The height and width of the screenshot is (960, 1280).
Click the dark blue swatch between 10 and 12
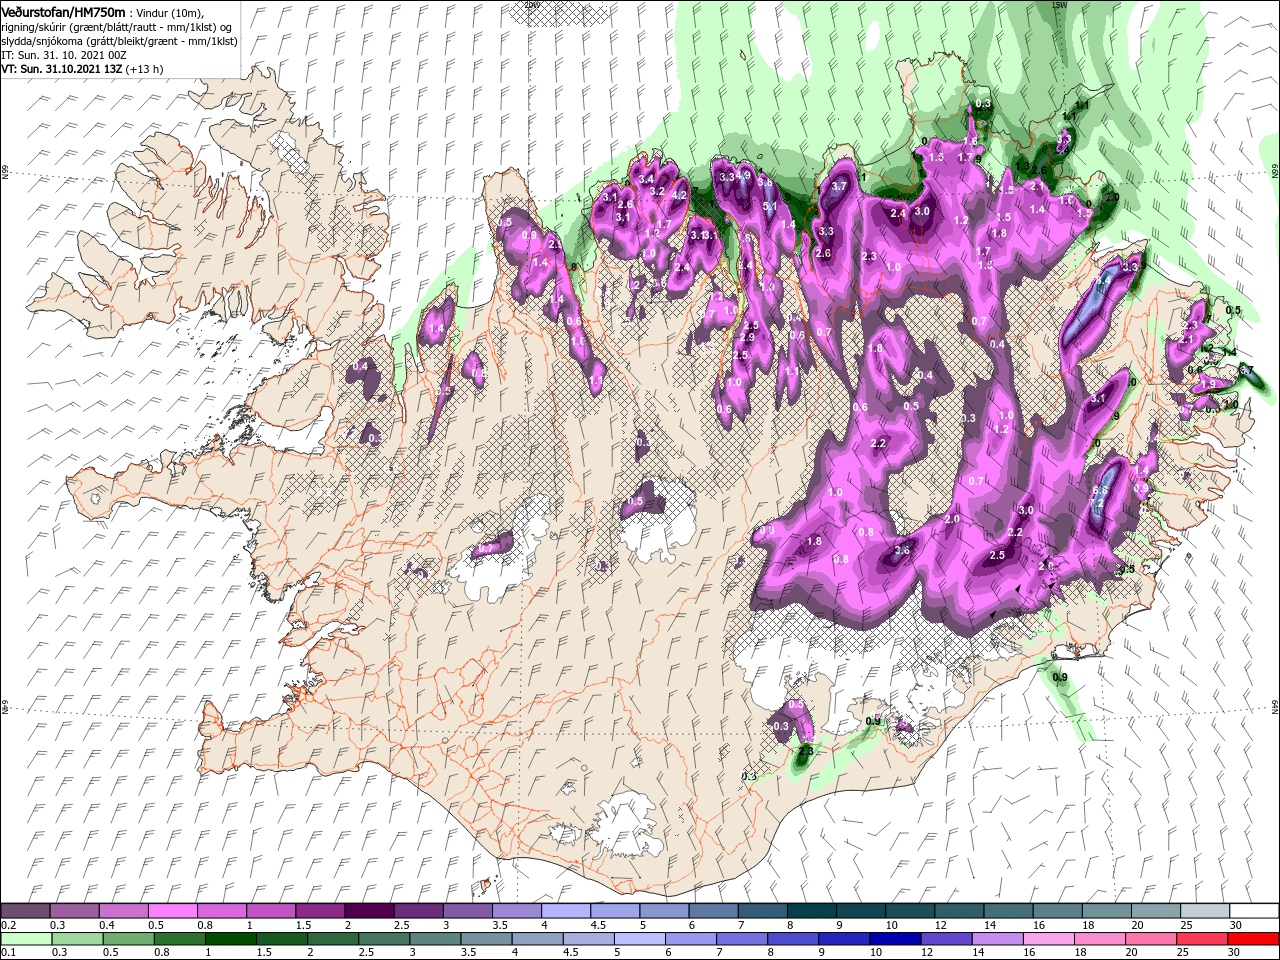pos(895,939)
